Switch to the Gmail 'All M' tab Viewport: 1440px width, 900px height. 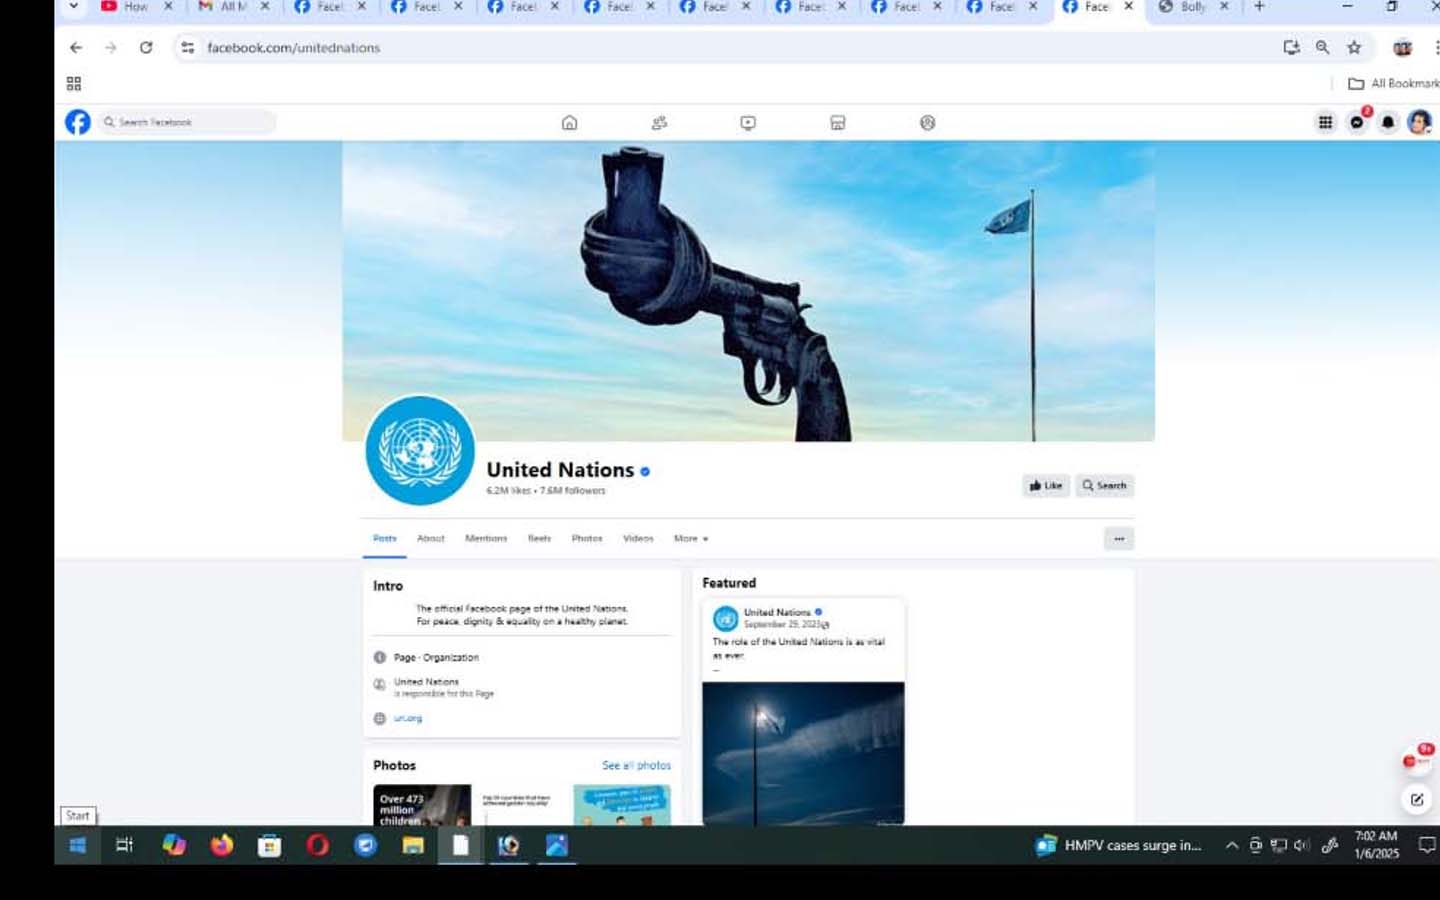(233, 7)
